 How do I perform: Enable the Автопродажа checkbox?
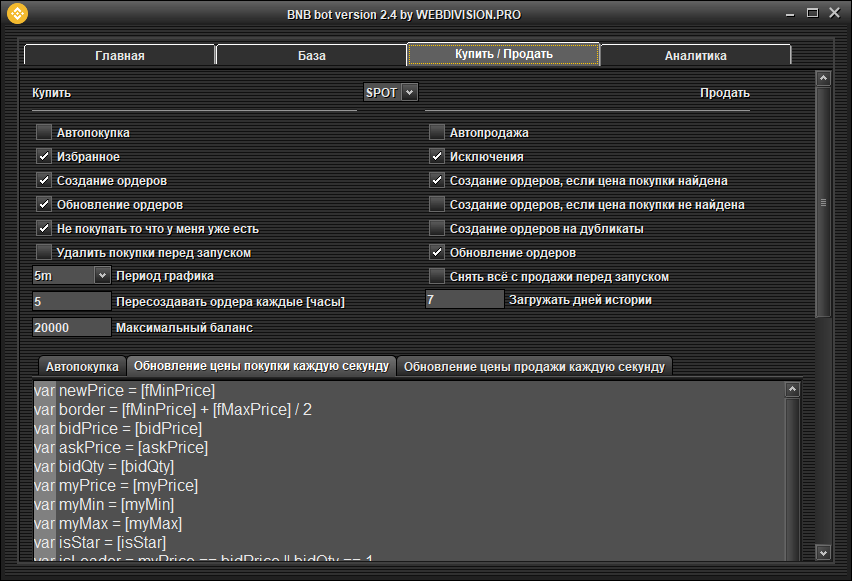[x=437, y=132]
